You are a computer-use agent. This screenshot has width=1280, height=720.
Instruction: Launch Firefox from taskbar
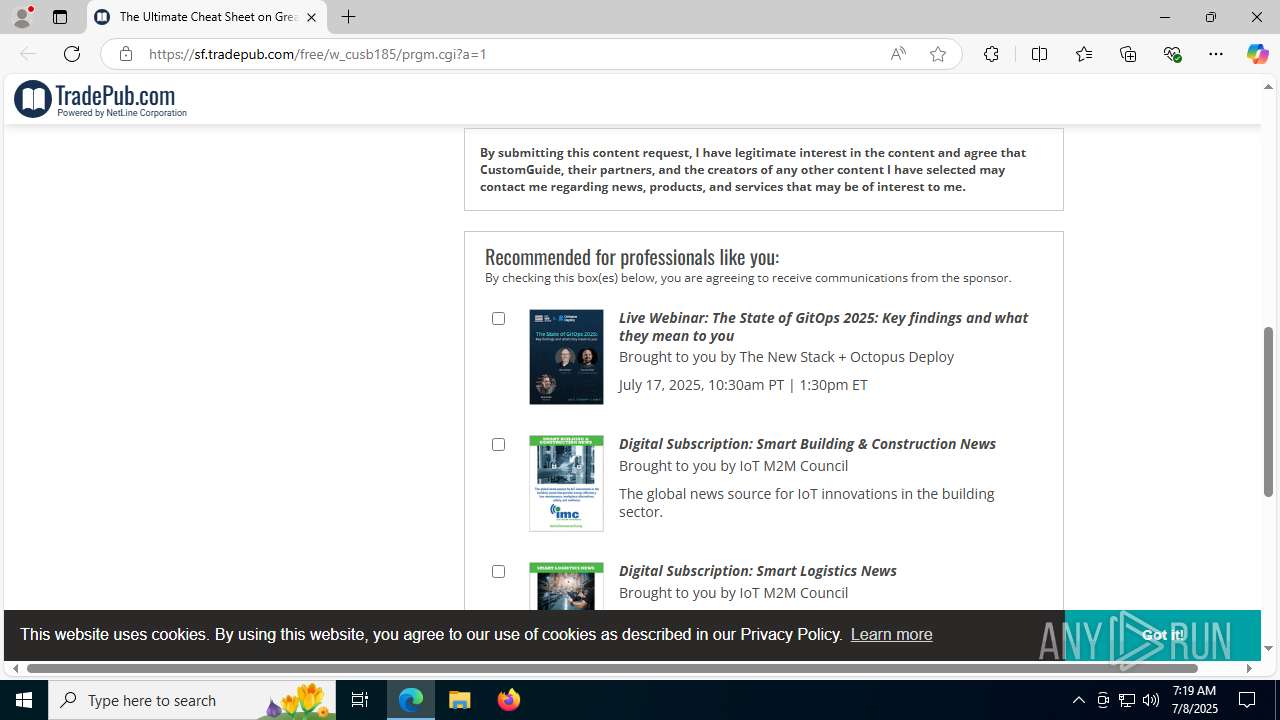click(509, 700)
